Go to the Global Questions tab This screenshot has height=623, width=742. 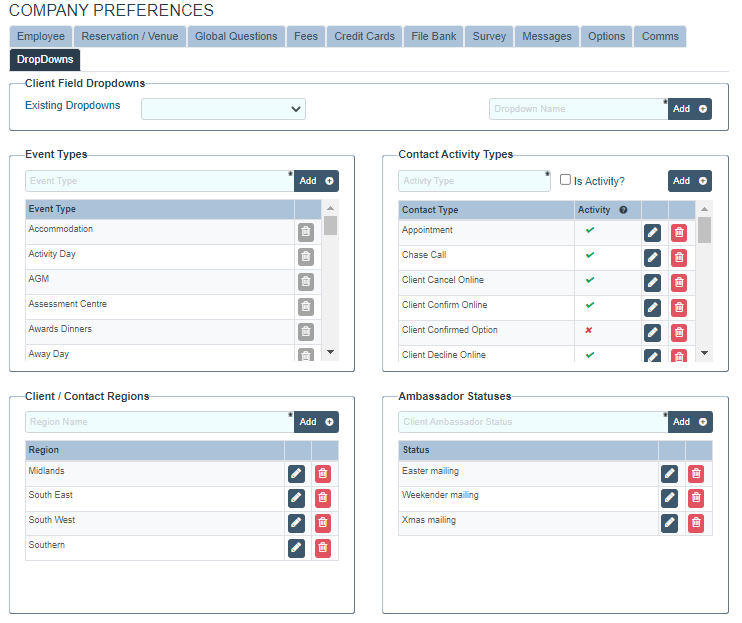point(236,36)
